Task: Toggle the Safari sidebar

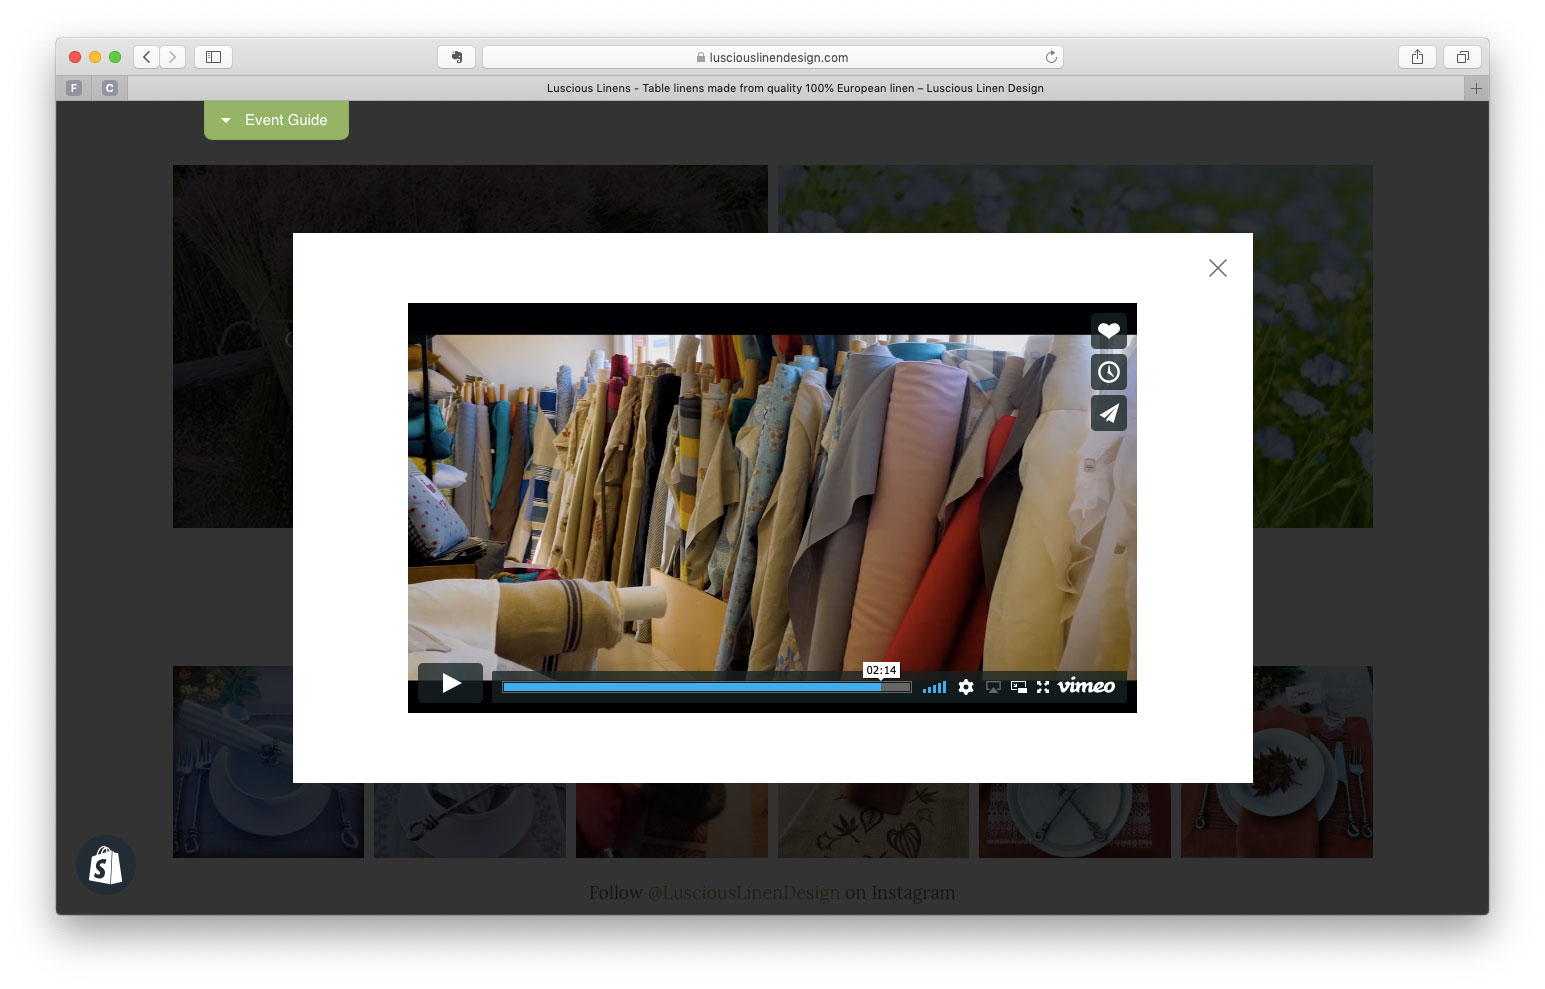Action: coord(213,57)
